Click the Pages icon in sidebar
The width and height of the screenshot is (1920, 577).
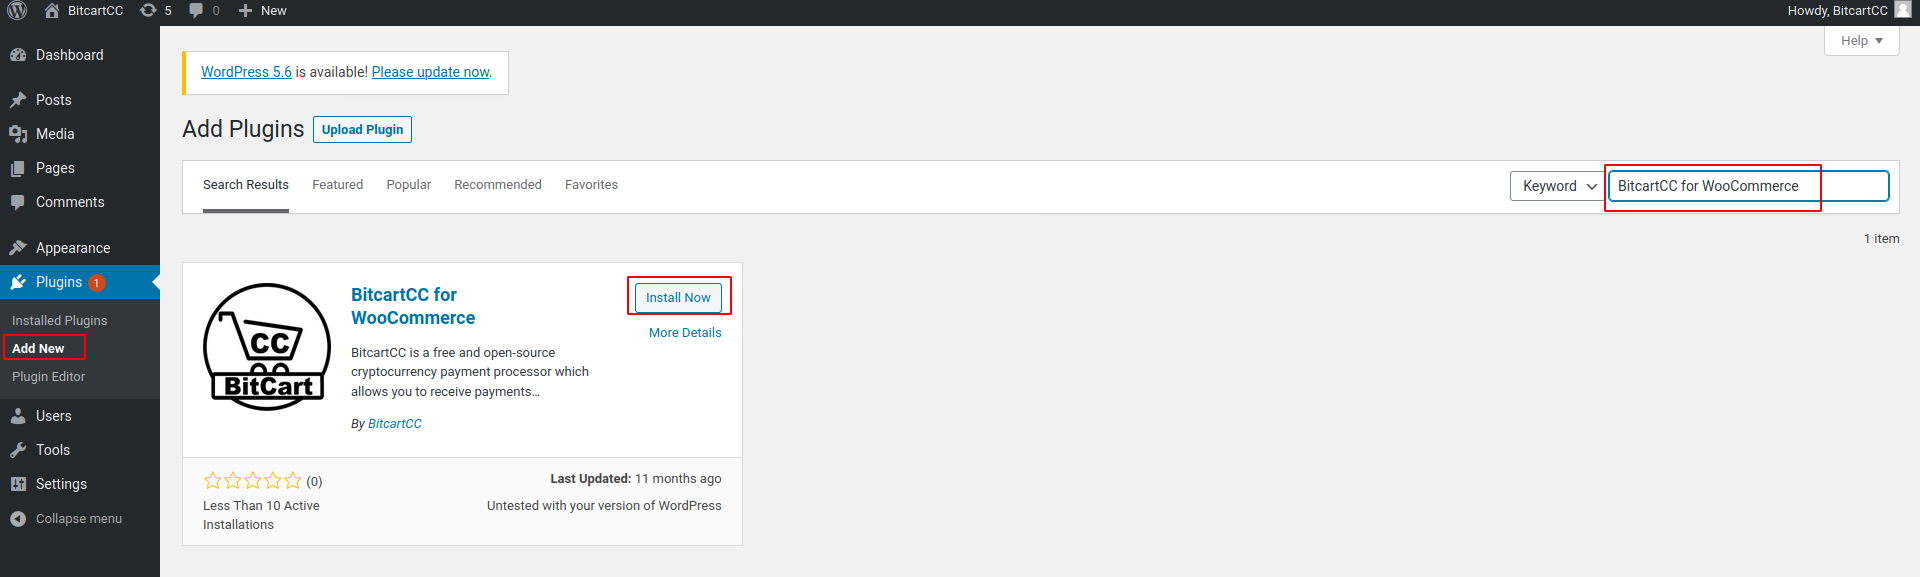pos(18,168)
